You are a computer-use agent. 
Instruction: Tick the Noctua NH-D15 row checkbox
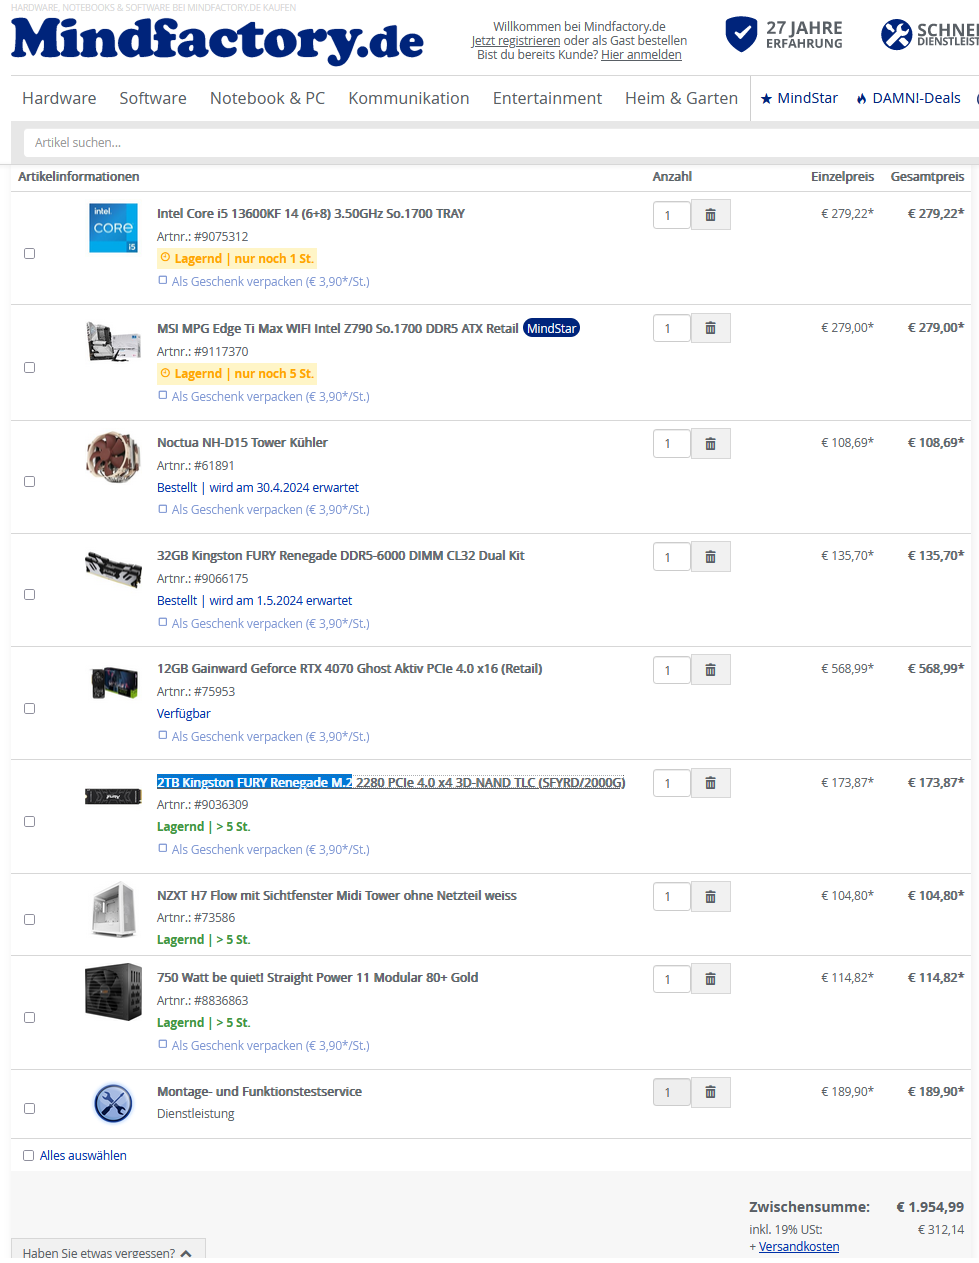tap(29, 482)
